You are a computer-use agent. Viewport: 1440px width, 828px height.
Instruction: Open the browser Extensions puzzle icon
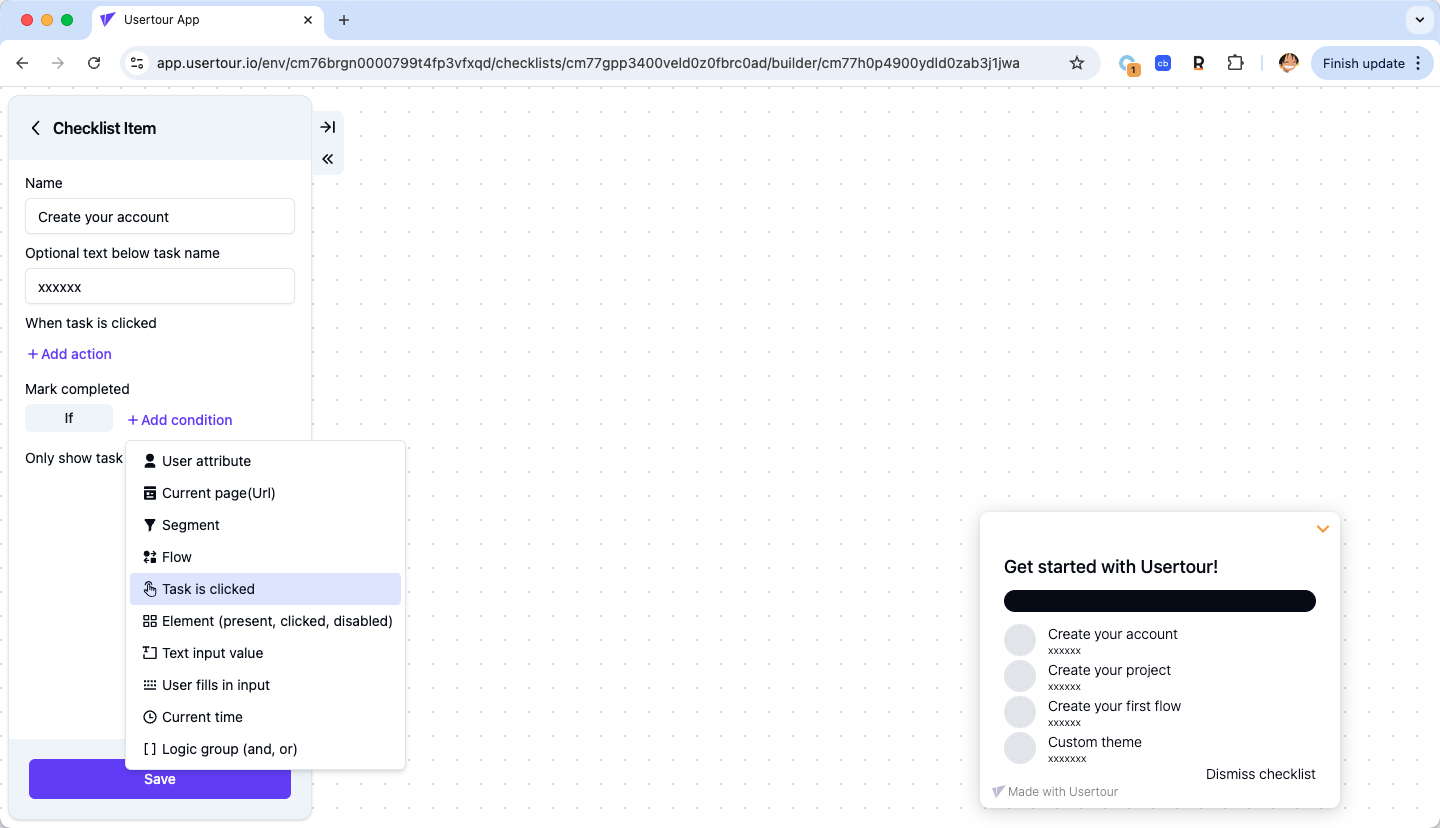click(x=1235, y=63)
